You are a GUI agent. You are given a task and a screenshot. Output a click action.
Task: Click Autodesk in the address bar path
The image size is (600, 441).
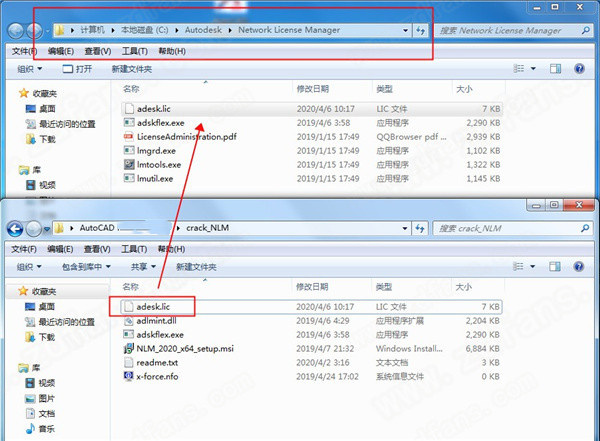tap(207, 30)
